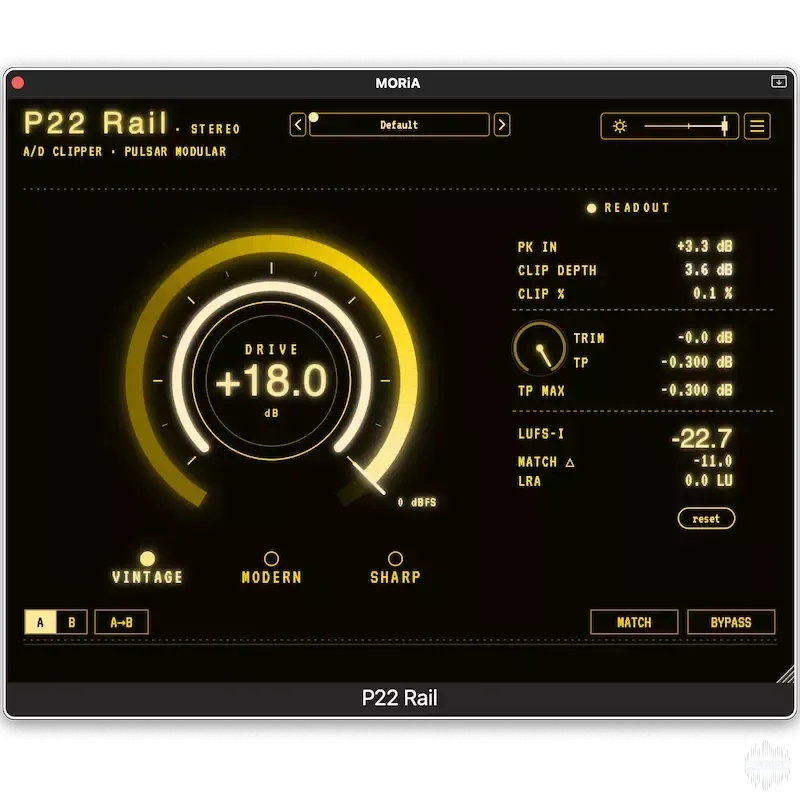Click the P22 Rail footer caption
Screen dimensions: 800x800
(x=399, y=698)
